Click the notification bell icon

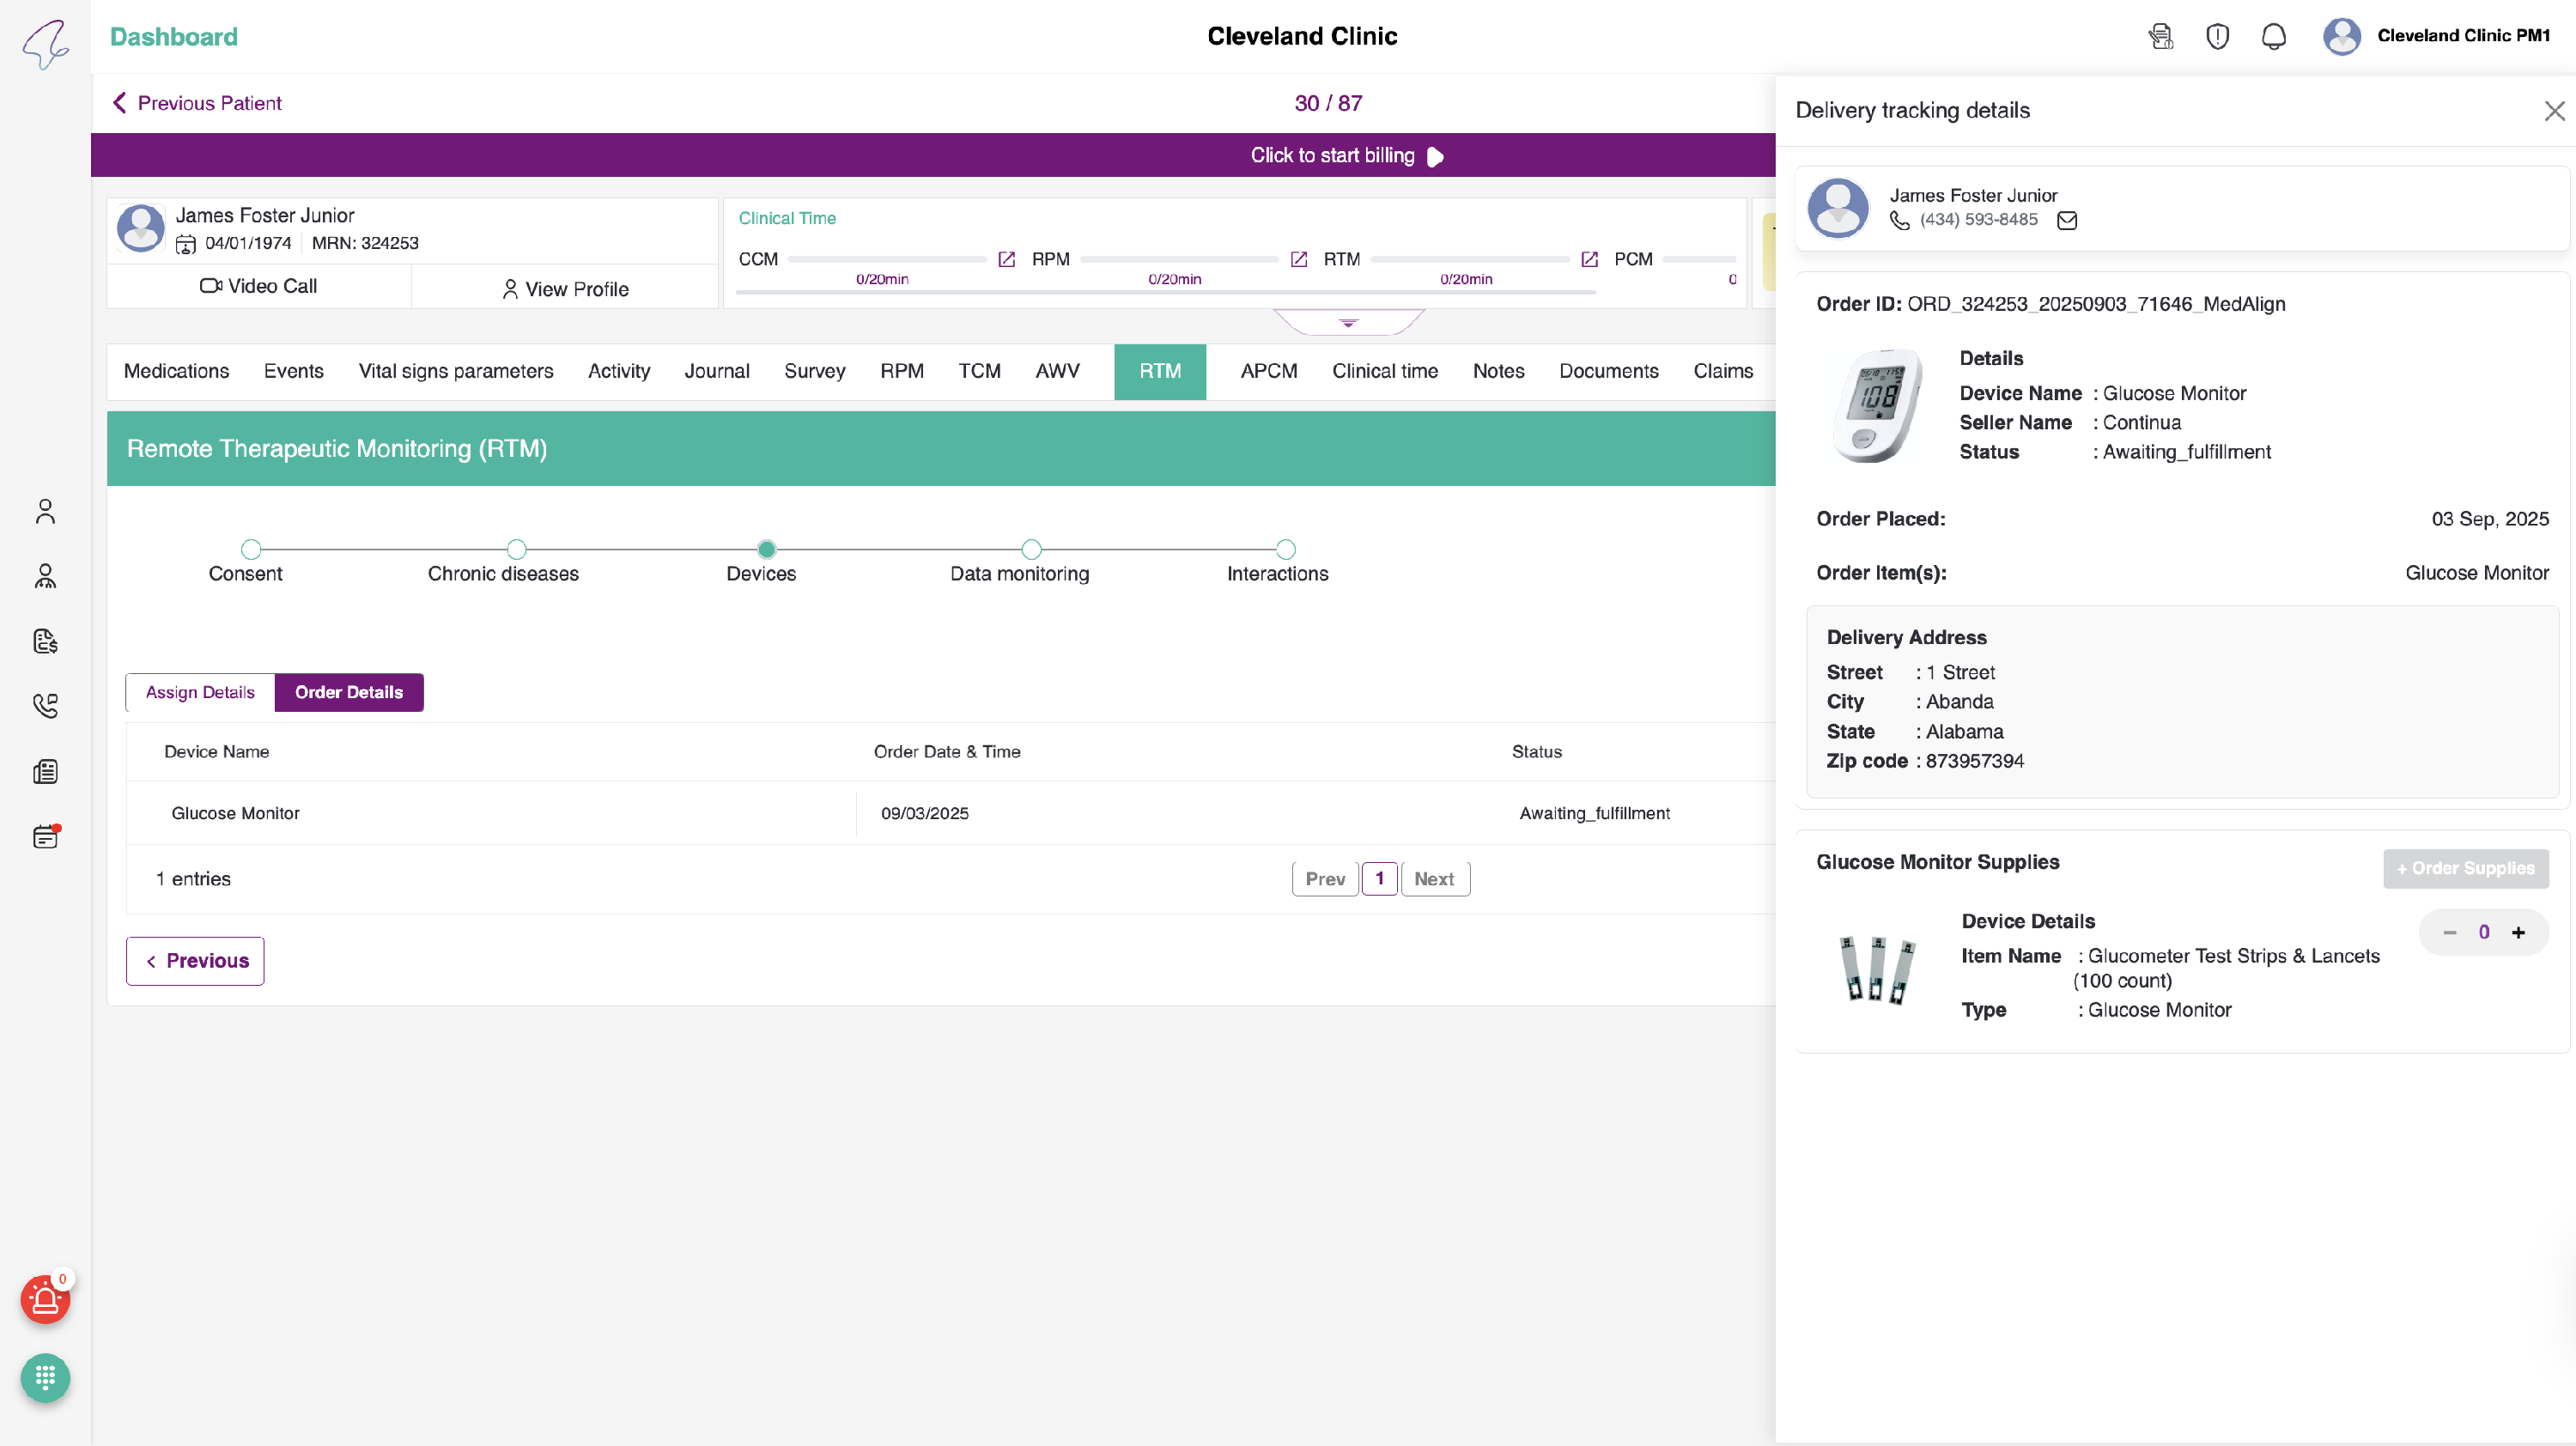click(2273, 37)
